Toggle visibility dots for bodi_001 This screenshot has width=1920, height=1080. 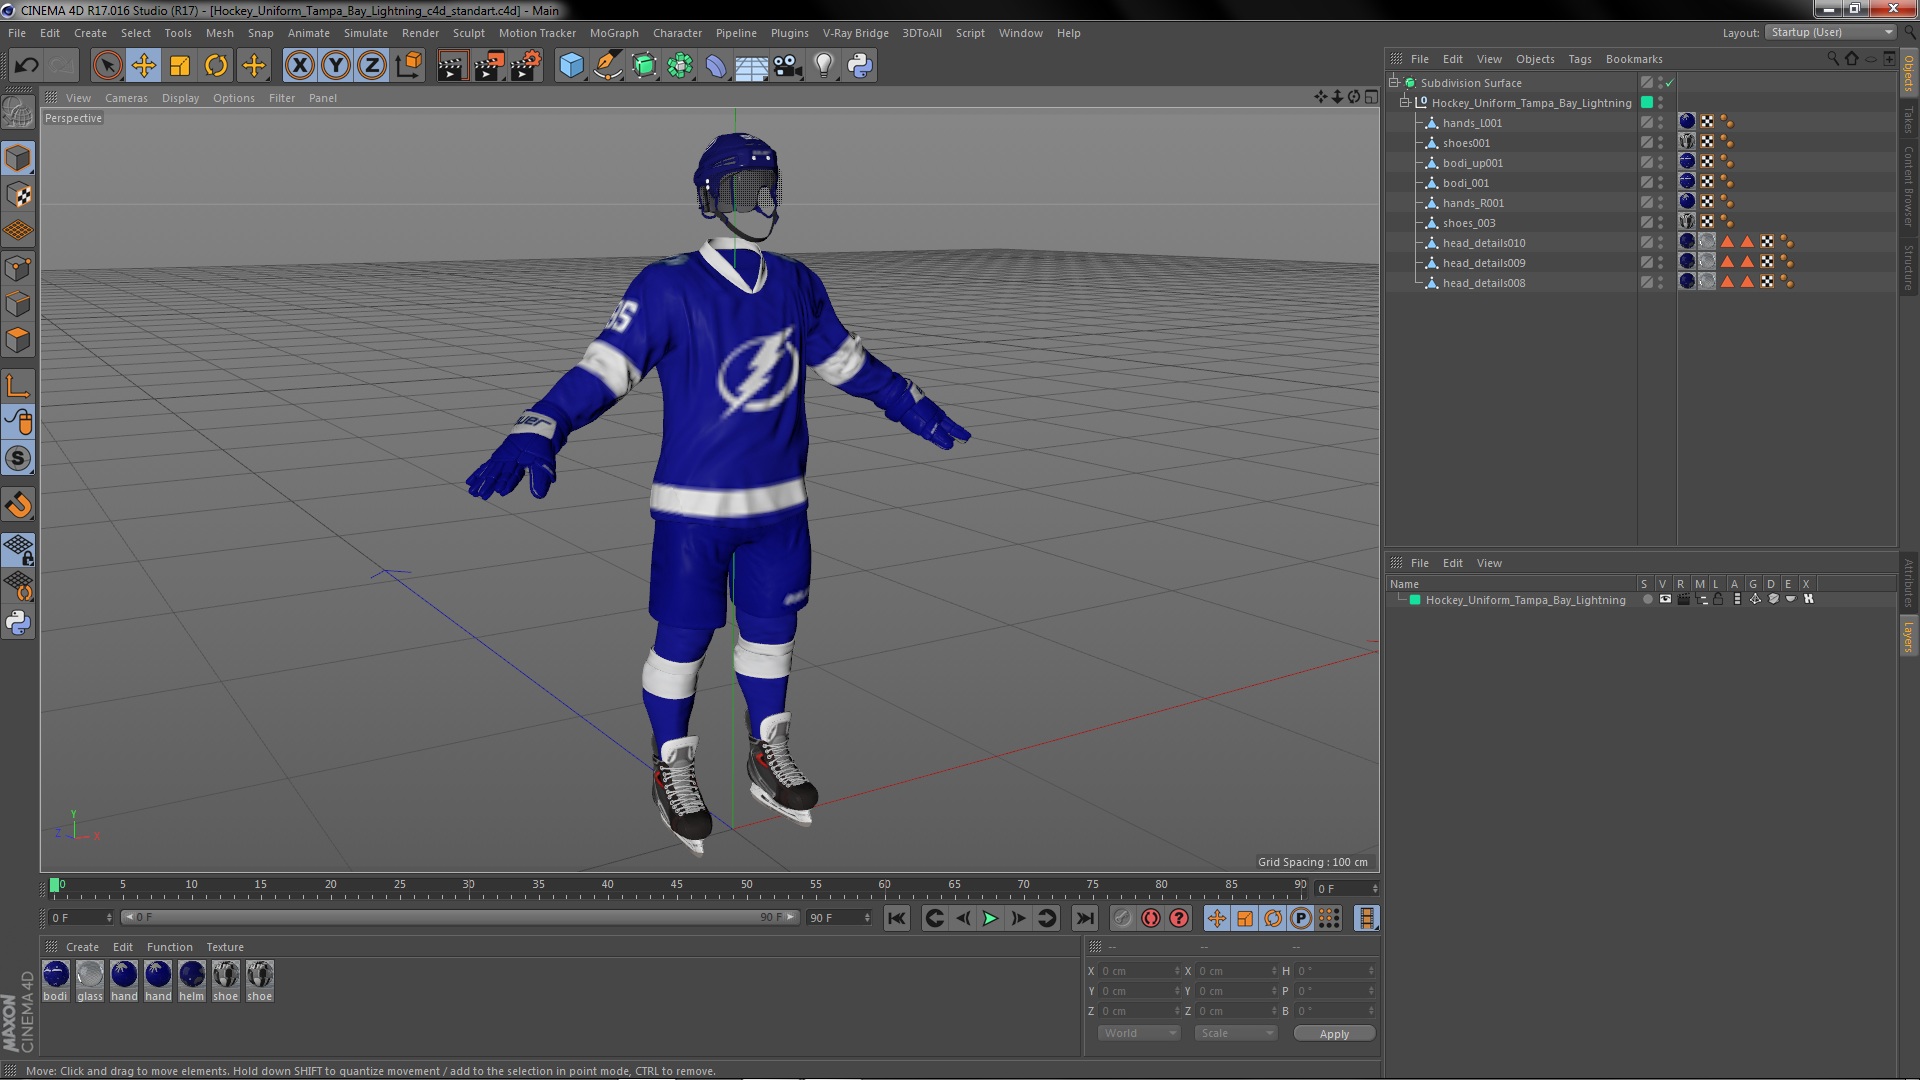(1660, 182)
